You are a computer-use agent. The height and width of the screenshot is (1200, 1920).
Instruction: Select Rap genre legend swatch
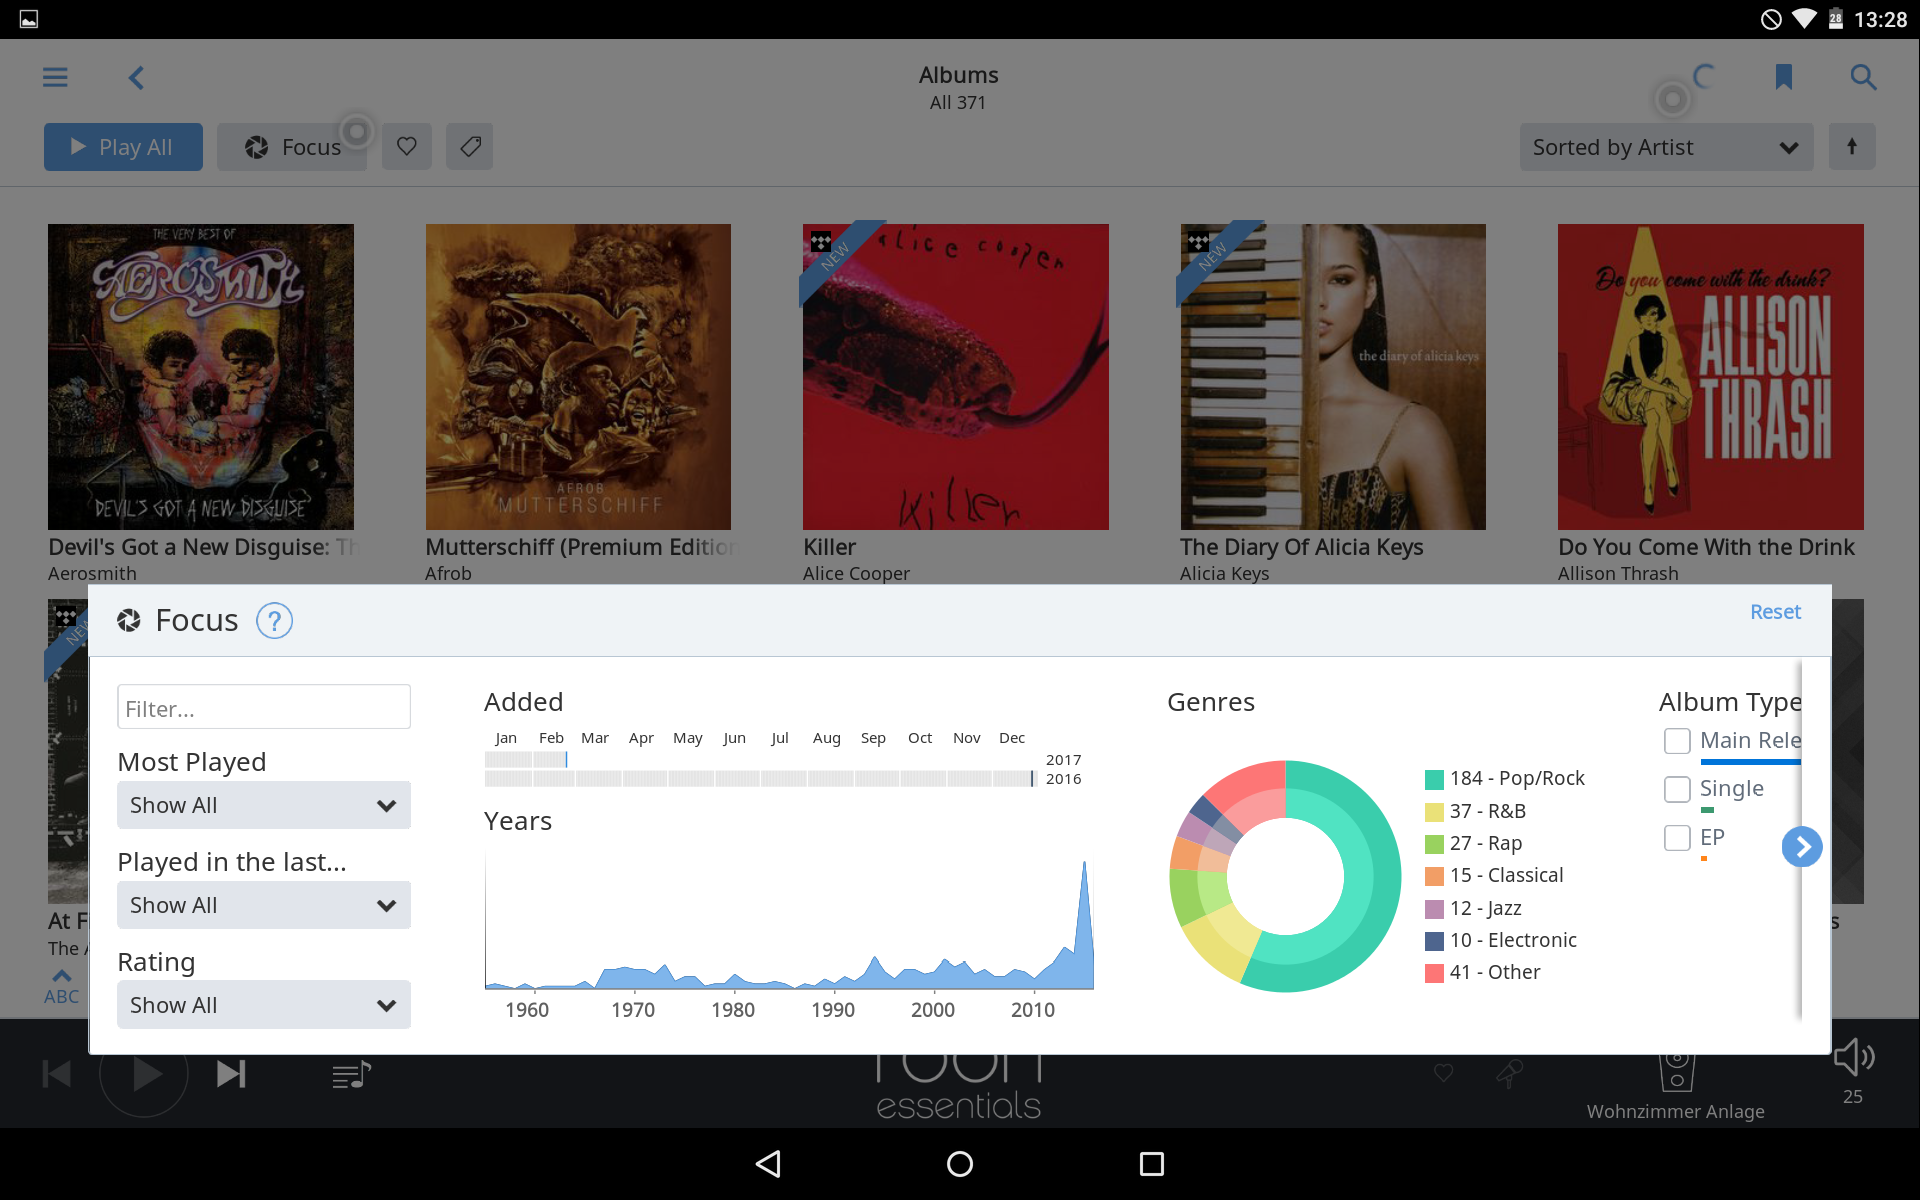pos(1434,844)
